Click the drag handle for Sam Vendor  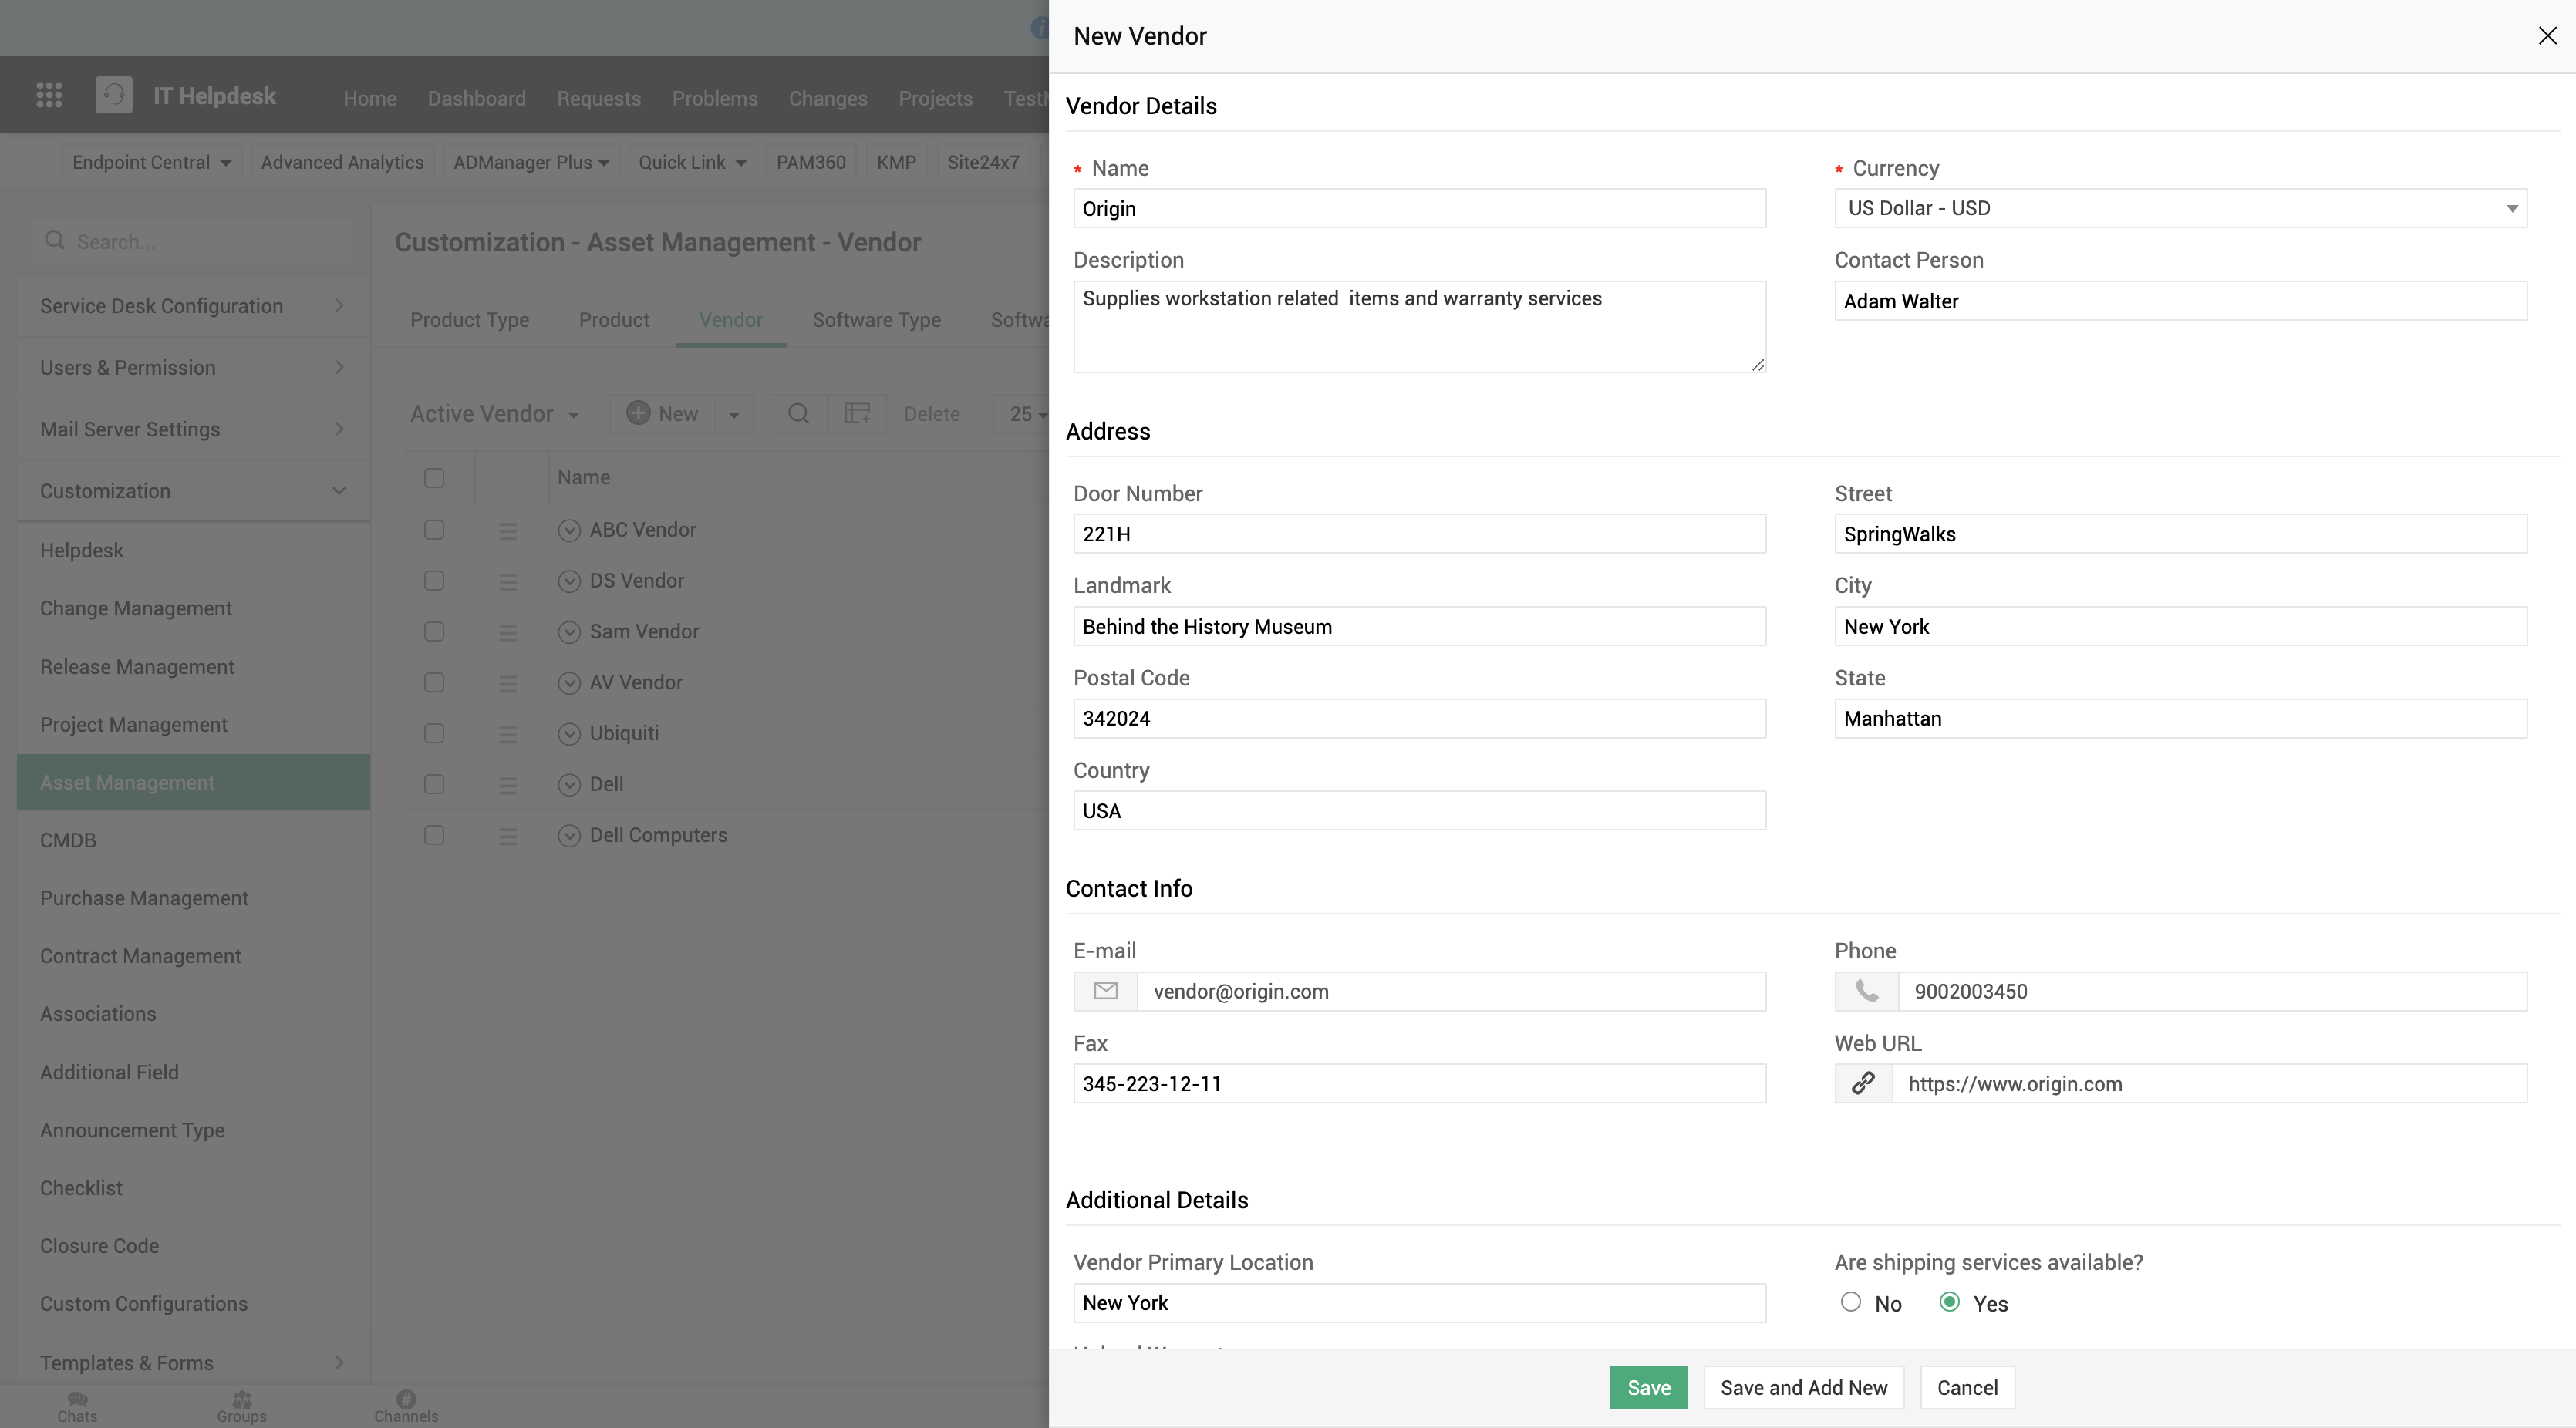508,632
